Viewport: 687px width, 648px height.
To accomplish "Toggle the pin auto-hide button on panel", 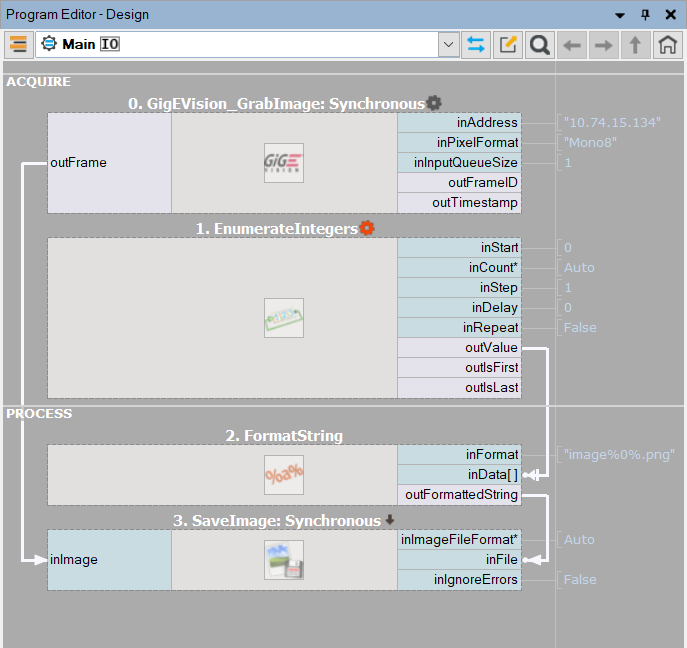I will 645,15.
